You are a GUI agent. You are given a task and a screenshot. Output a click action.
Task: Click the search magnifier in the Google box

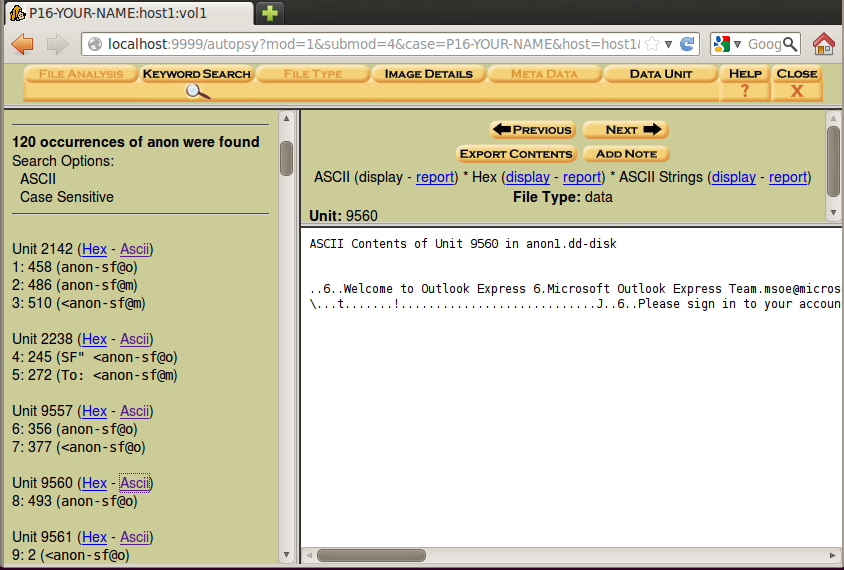click(790, 44)
